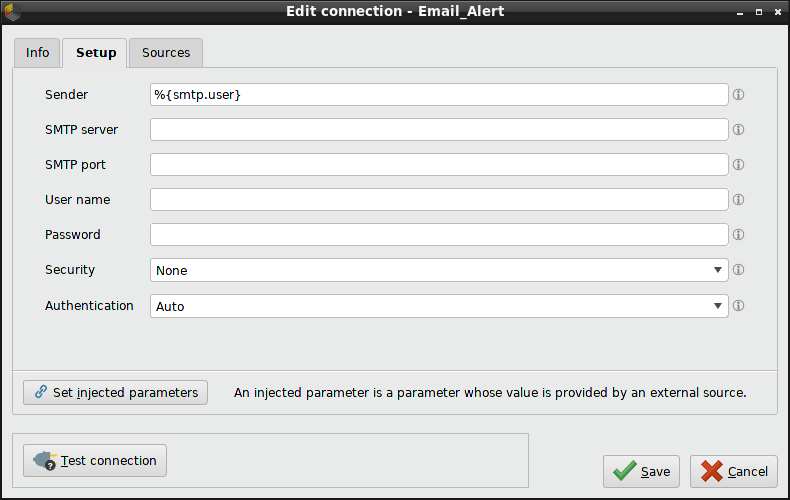Click the info icon next to Security
The width and height of the screenshot is (790, 500).
tap(739, 270)
